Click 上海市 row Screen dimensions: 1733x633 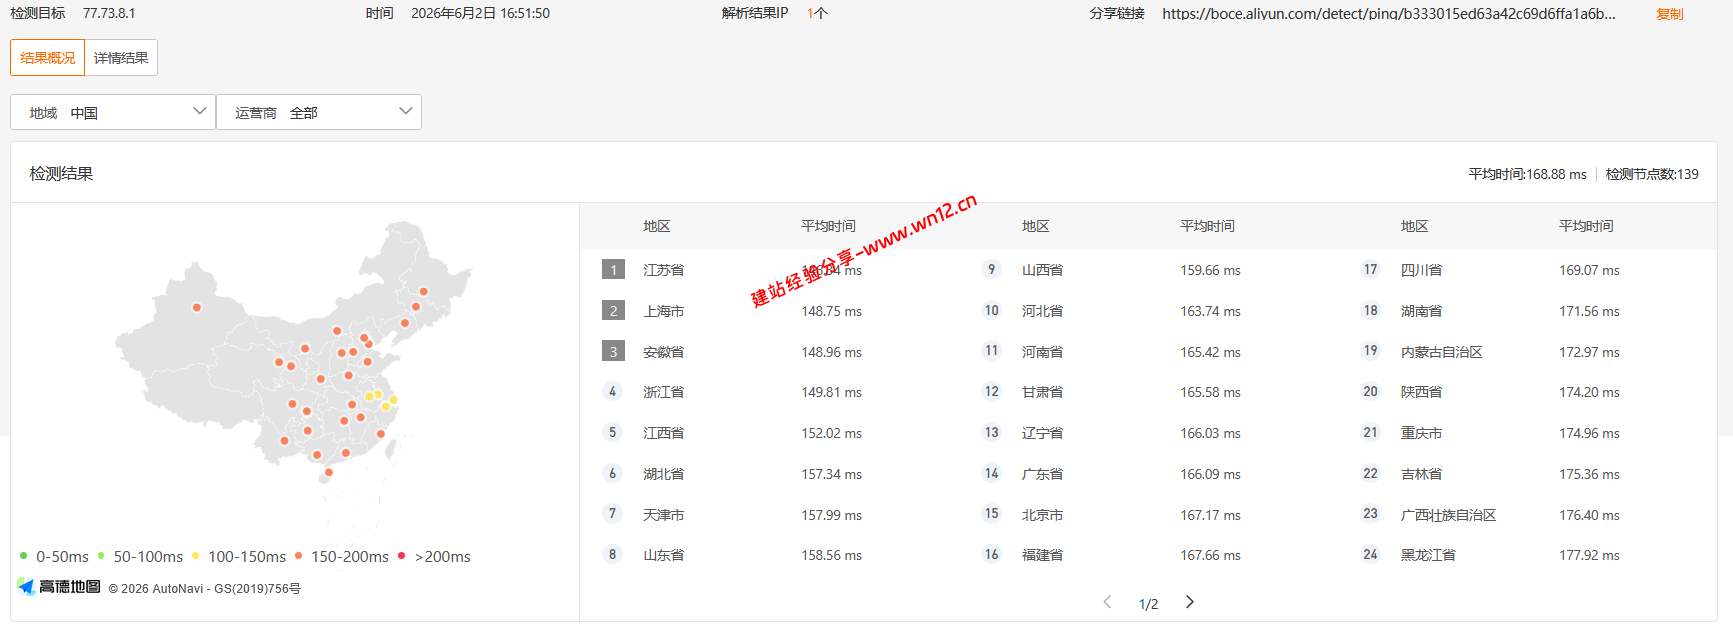point(770,311)
